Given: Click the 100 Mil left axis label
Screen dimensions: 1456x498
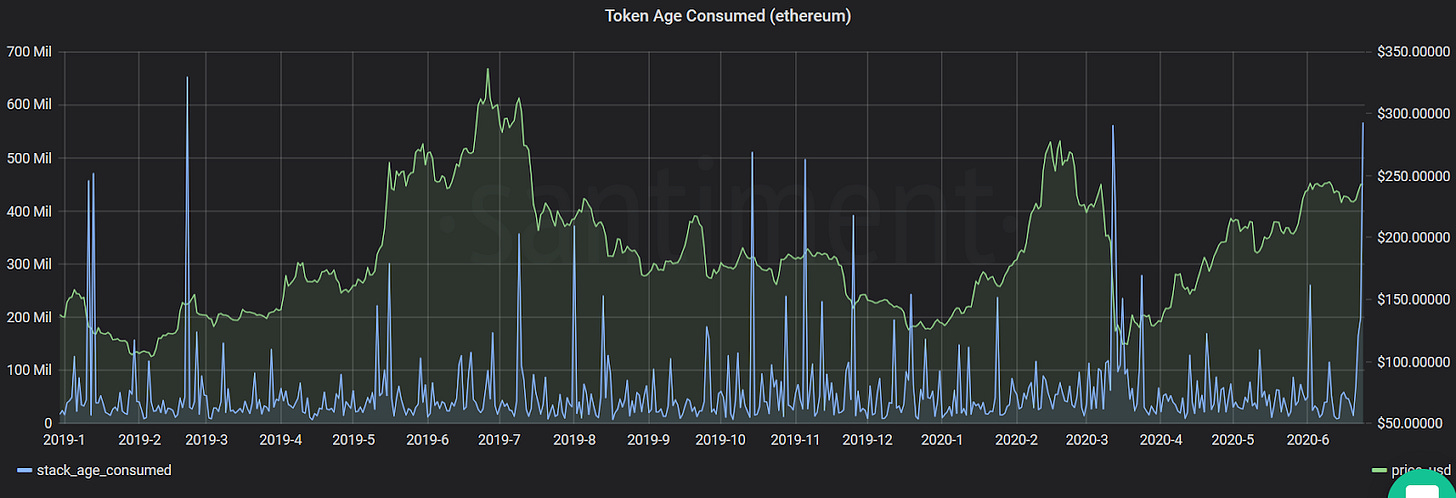Looking at the screenshot, I should point(29,370).
